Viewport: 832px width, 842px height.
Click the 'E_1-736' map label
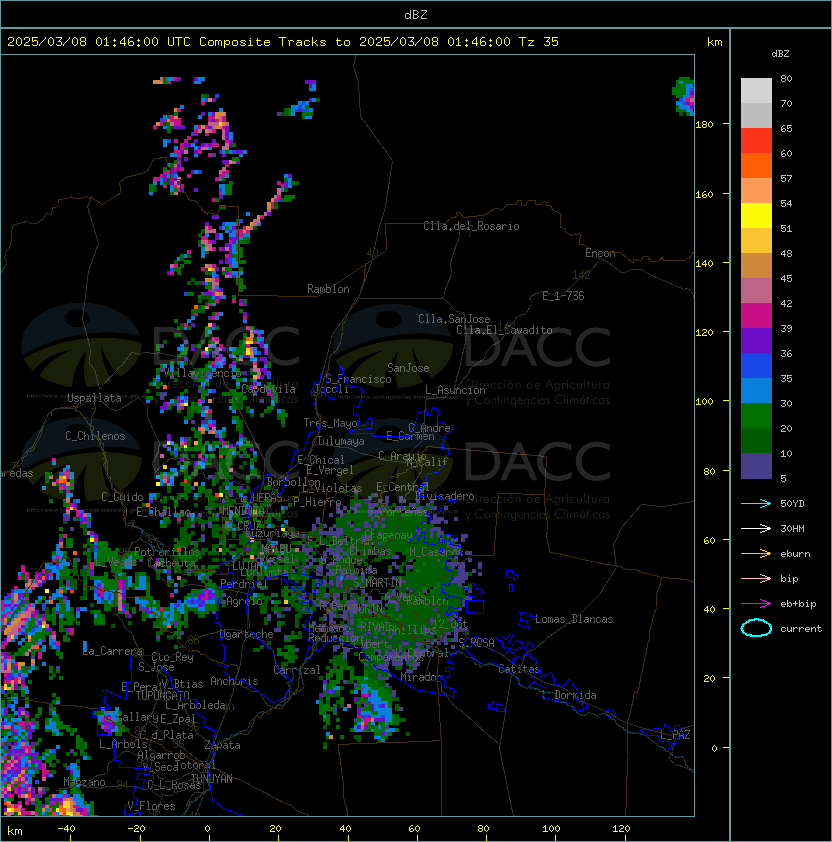pyautogui.click(x=563, y=296)
